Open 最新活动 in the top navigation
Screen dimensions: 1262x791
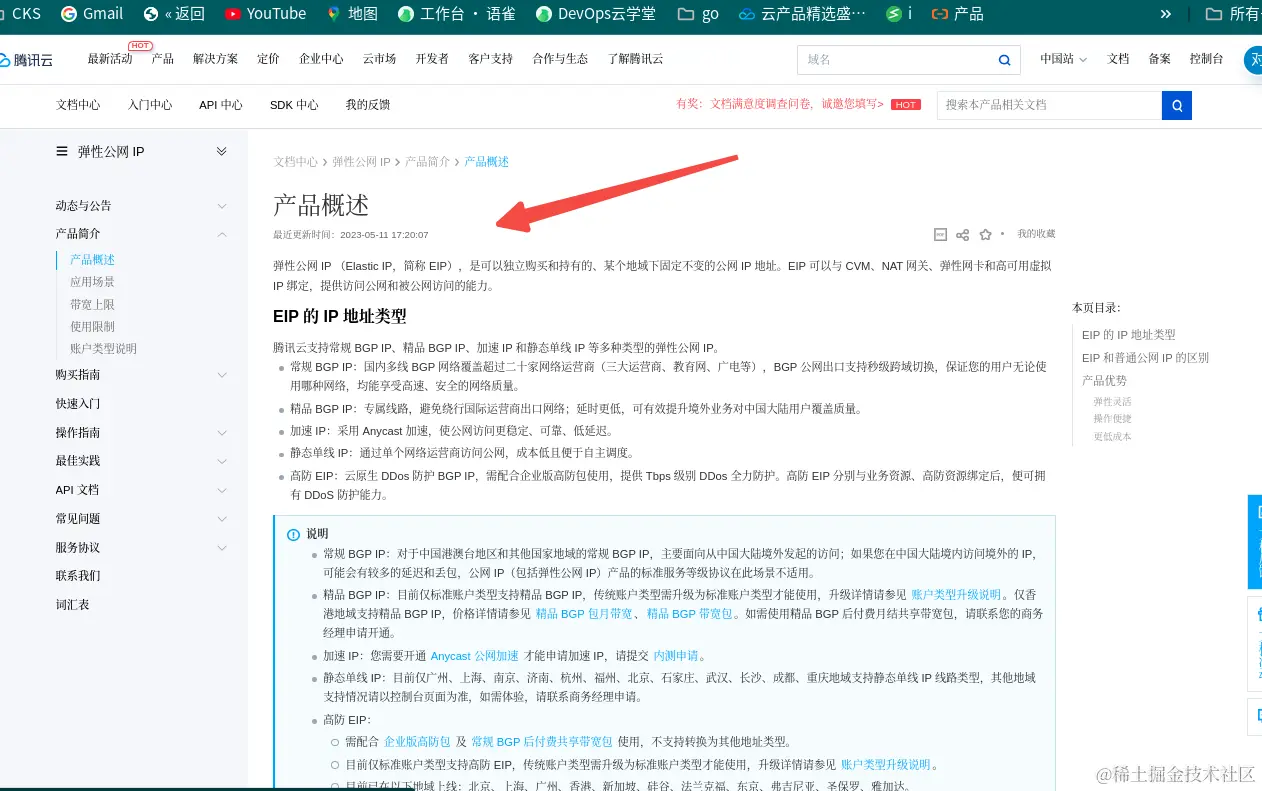110,59
